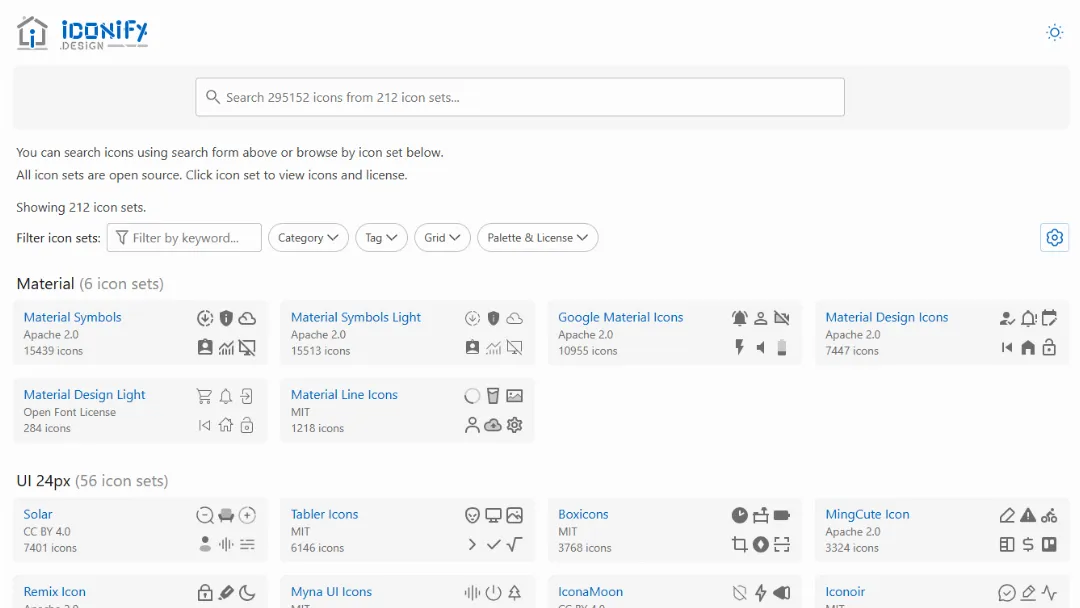This screenshot has width=1080, height=608.
Task: Click warning triangle in MingCute Icon card
Action: click(x=1028, y=515)
